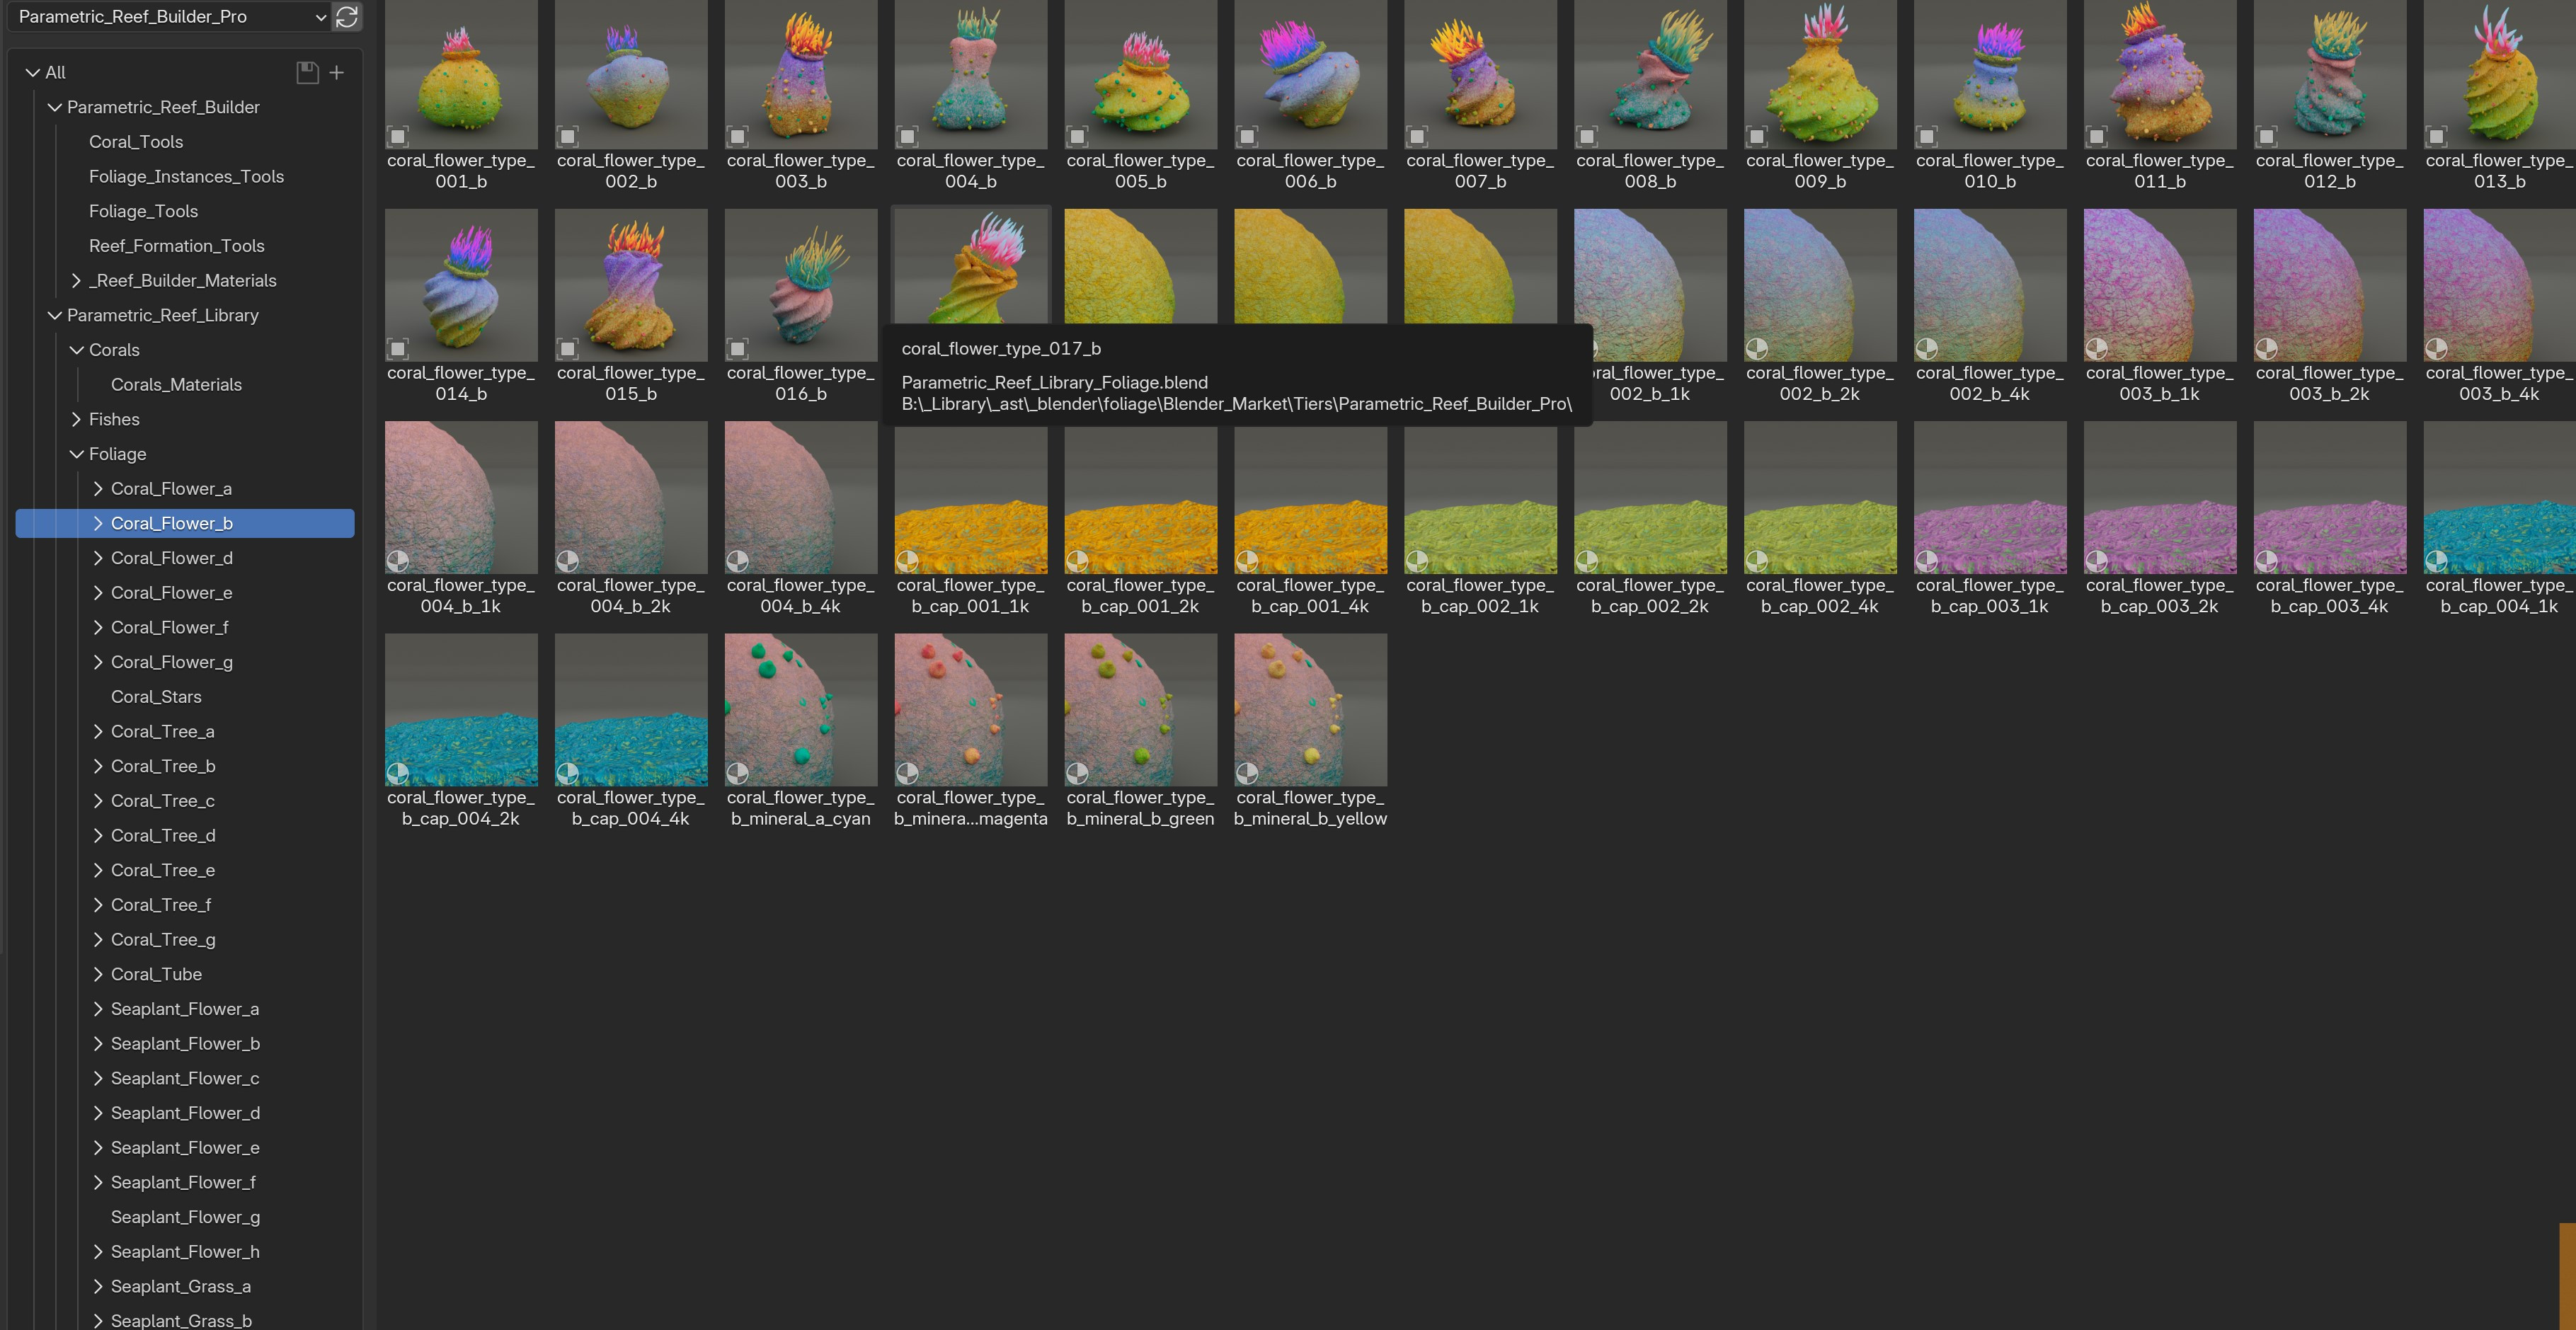Image resolution: width=2576 pixels, height=1330 pixels.
Task: Click collection icon on coral_flower_type_001_b thumbnail
Action: tap(398, 136)
